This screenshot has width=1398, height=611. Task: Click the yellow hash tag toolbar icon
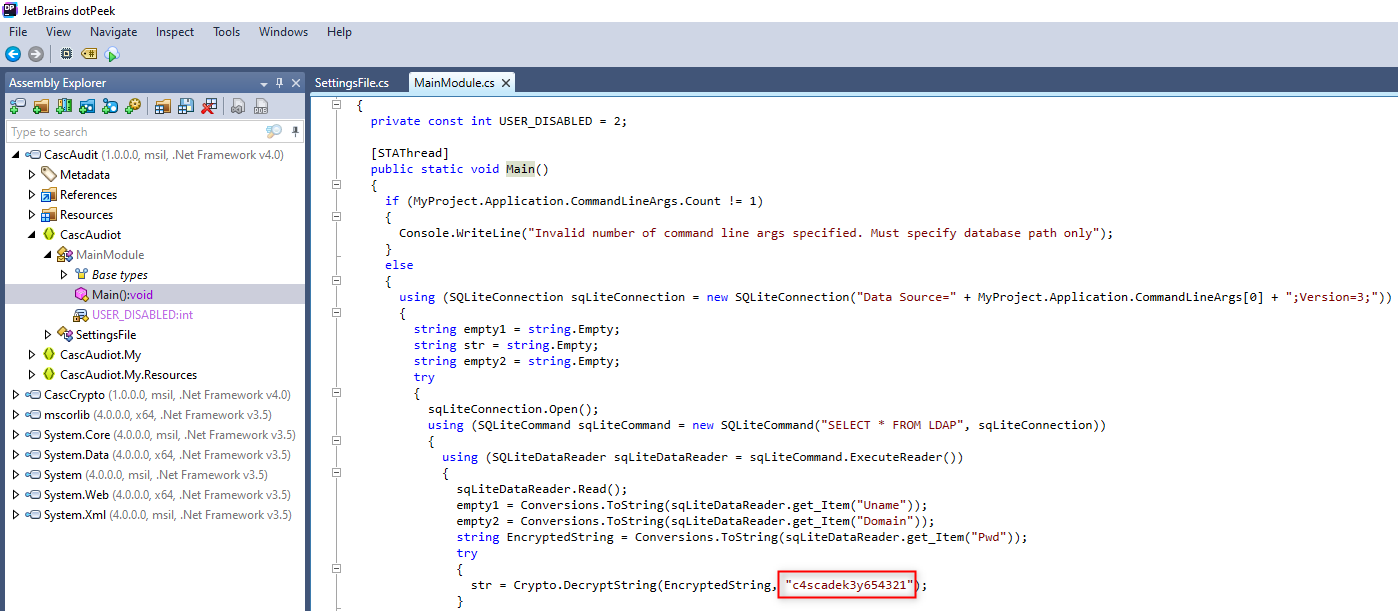(89, 54)
